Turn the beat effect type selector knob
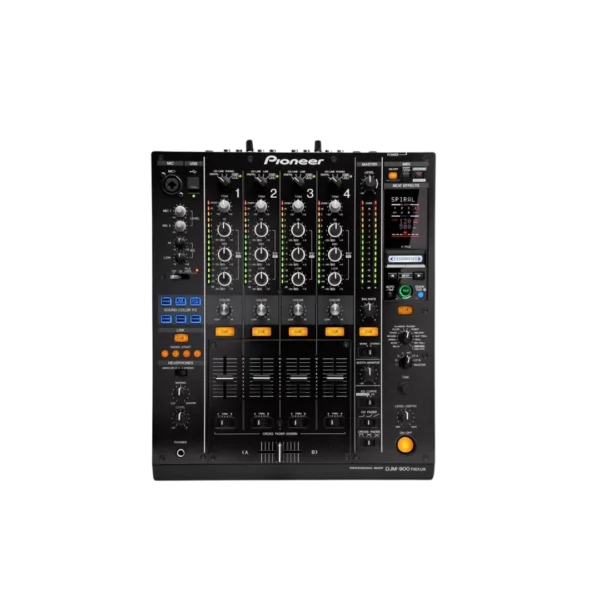This screenshot has width=600, height=600. (404, 338)
